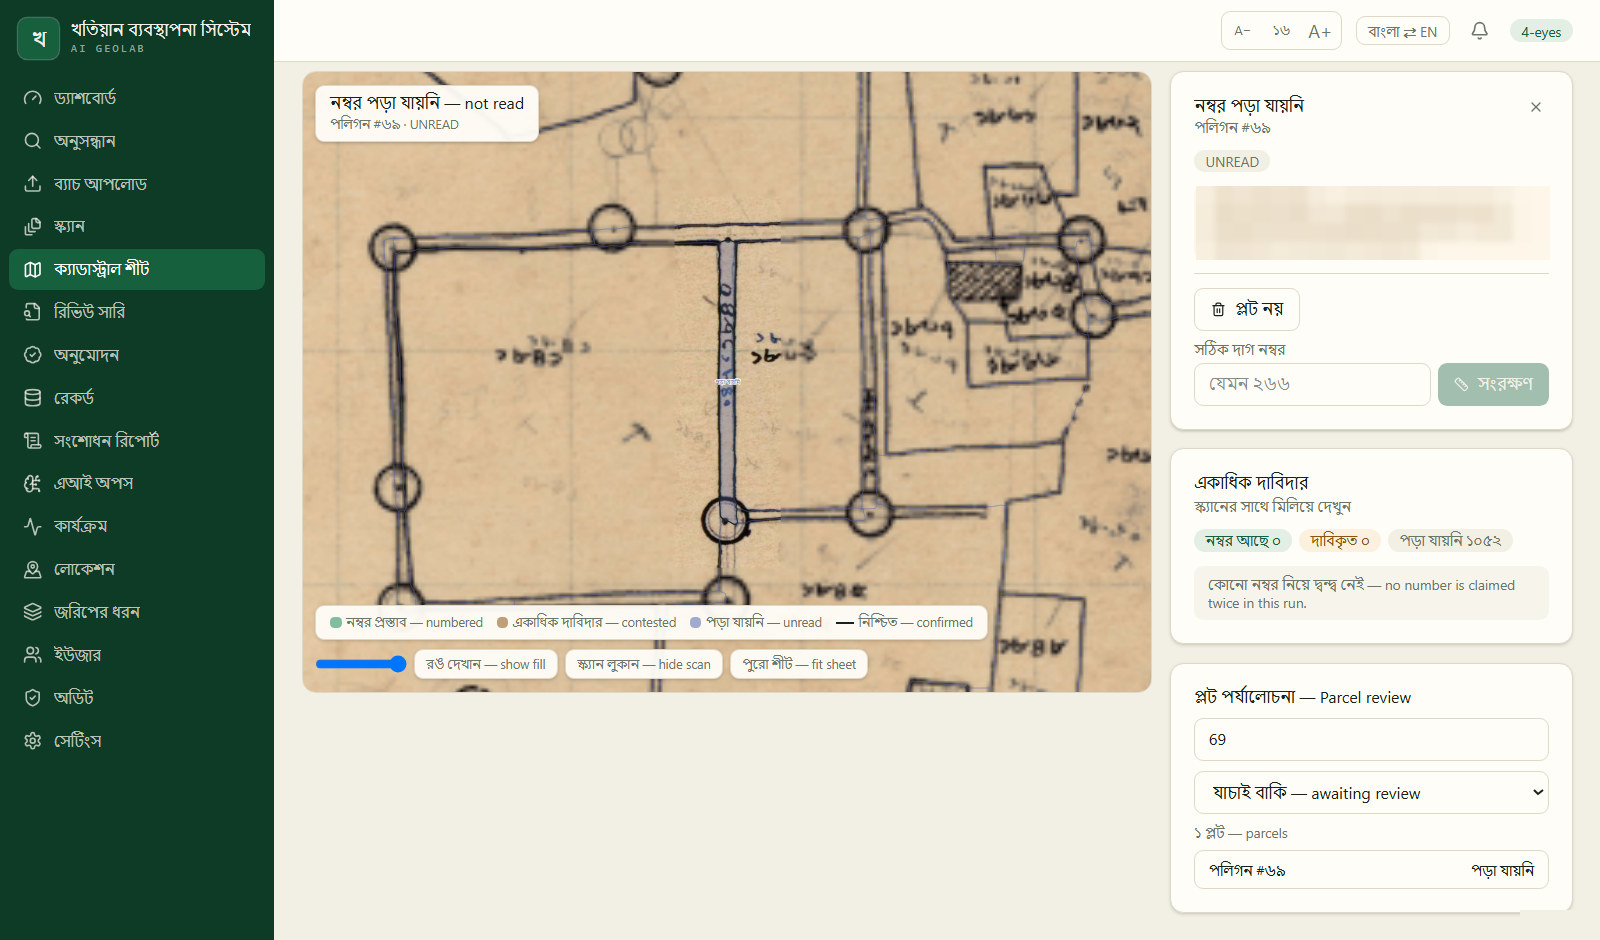
Task: Click the দাবিকৃত ০ chip
Action: tap(1340, 541)
